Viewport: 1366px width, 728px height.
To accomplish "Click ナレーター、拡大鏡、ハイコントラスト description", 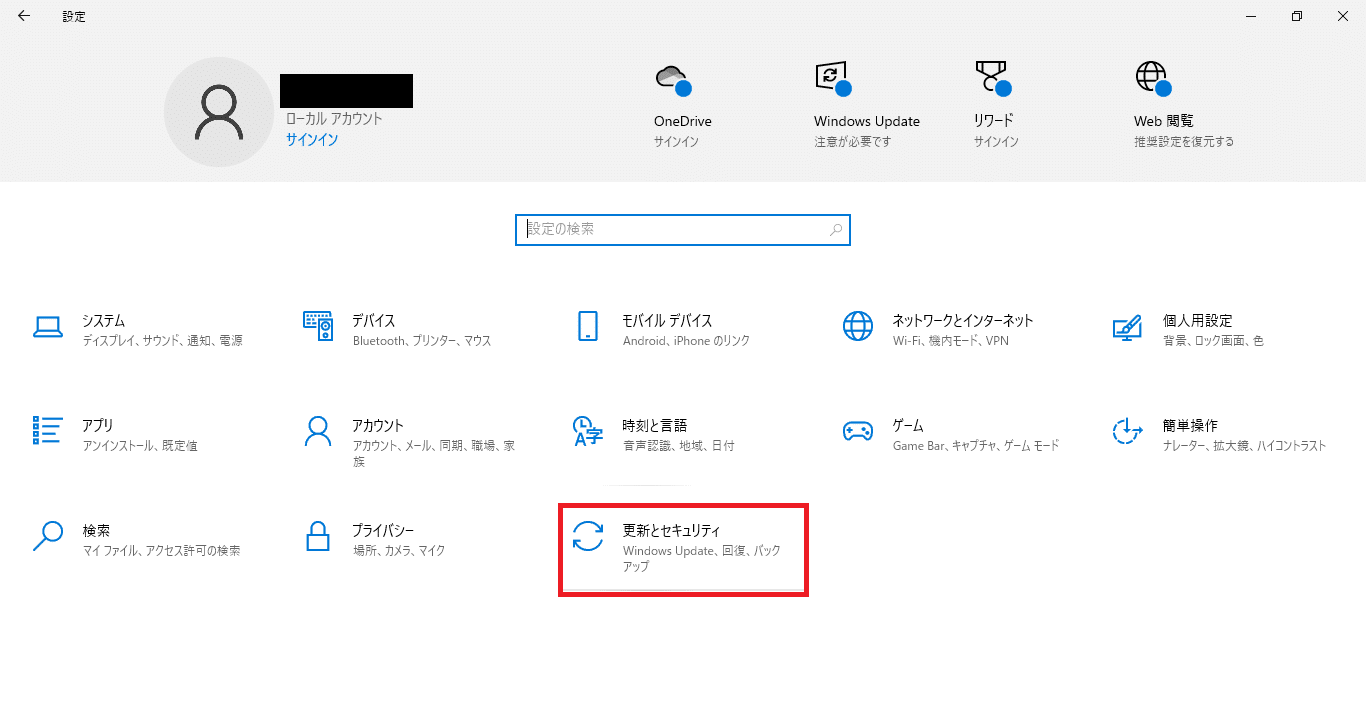I will point(1244,446).
